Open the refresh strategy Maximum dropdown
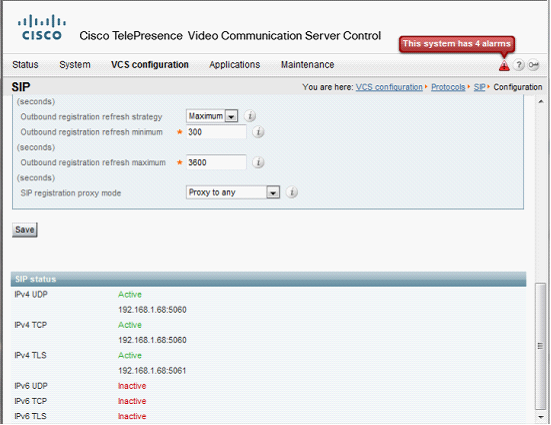551x425 pixels. coord(212,116)
